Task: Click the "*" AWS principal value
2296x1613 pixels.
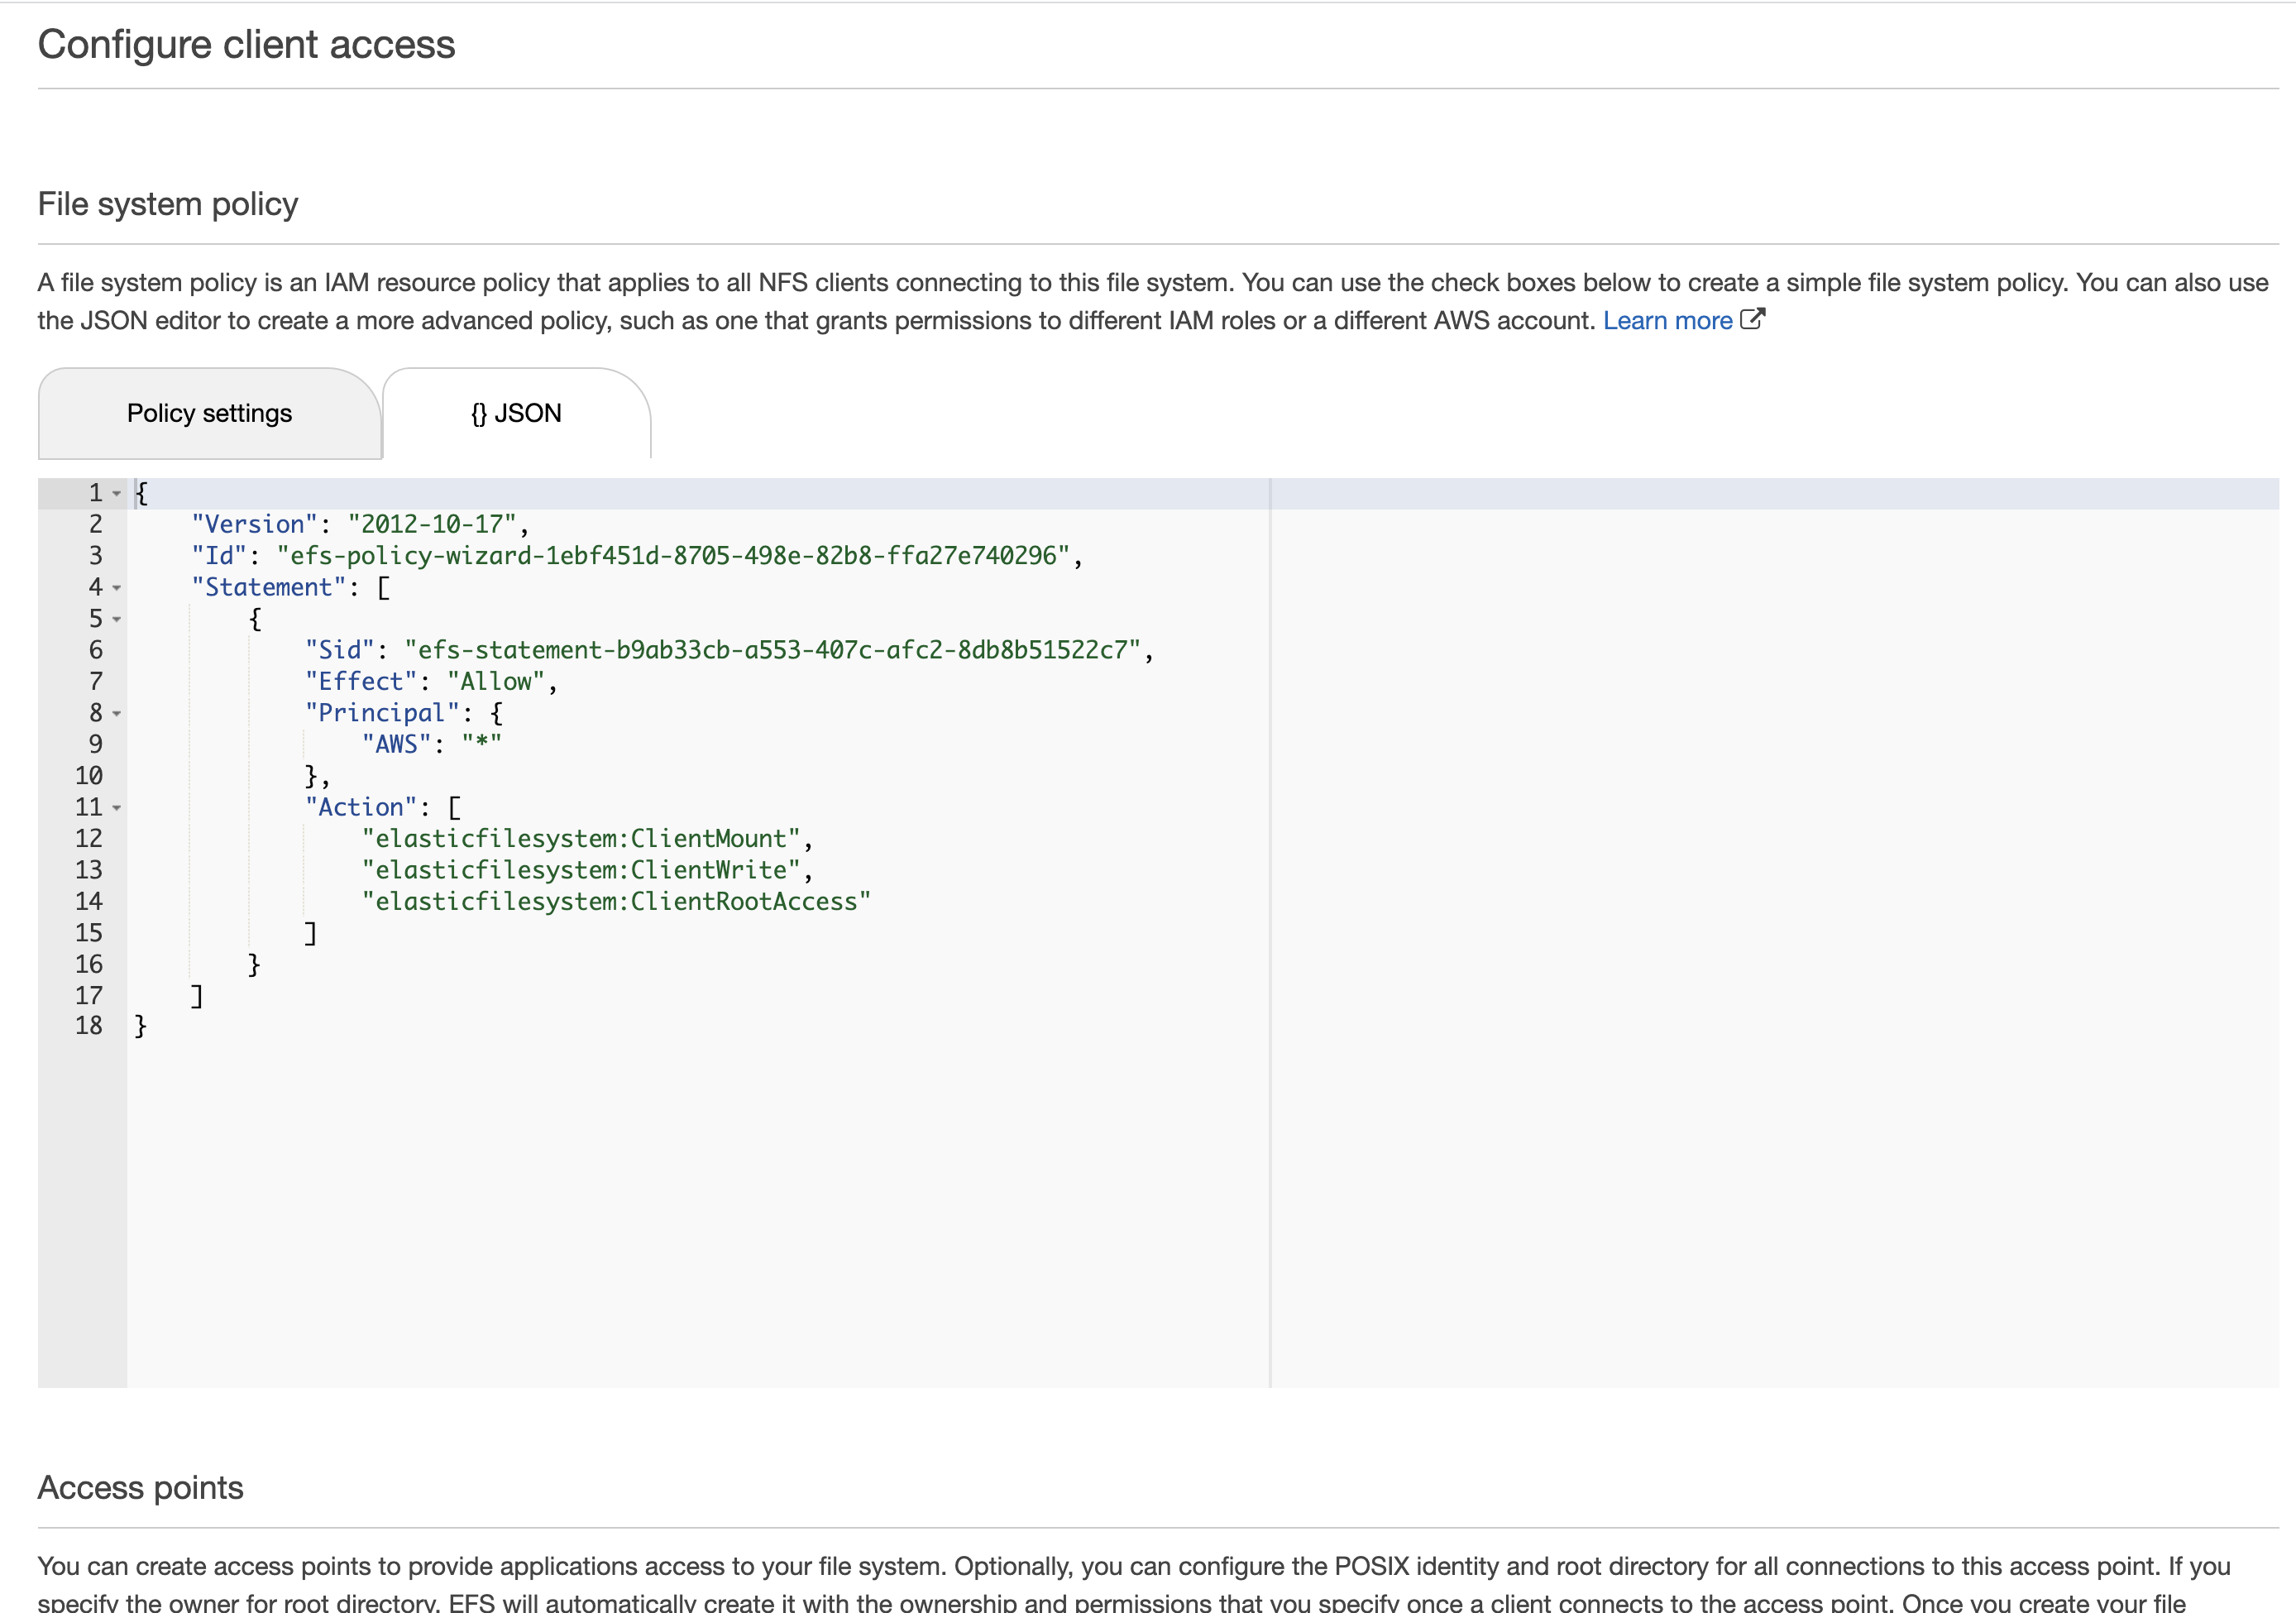Action: pyautogui.click(x=481, y=744)
